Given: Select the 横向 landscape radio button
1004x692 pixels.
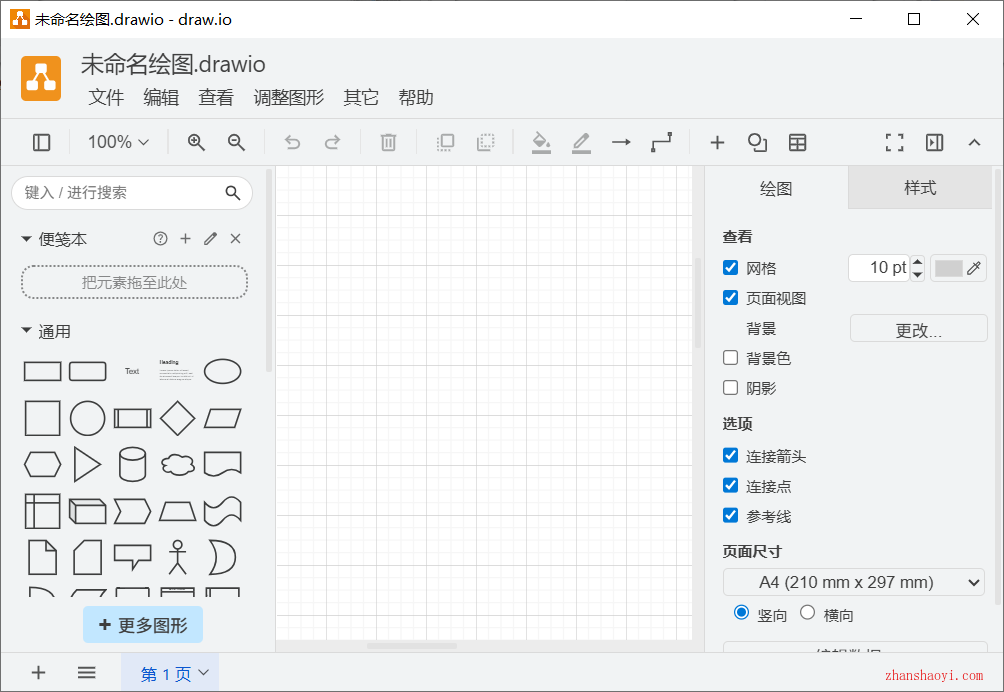Looking at the screenshot, I should coord(808,613).
